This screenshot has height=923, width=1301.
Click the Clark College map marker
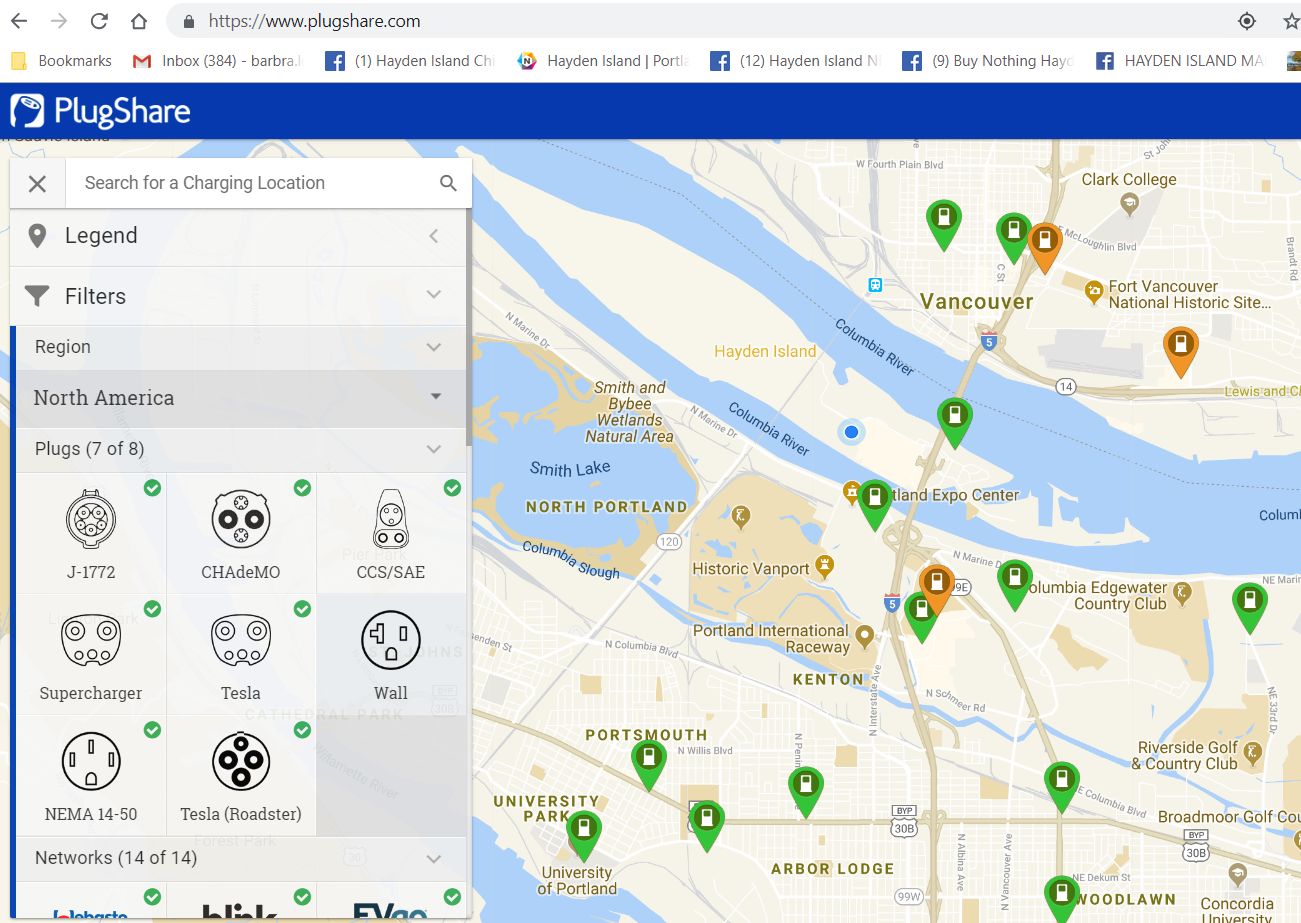click(1129, 204)
